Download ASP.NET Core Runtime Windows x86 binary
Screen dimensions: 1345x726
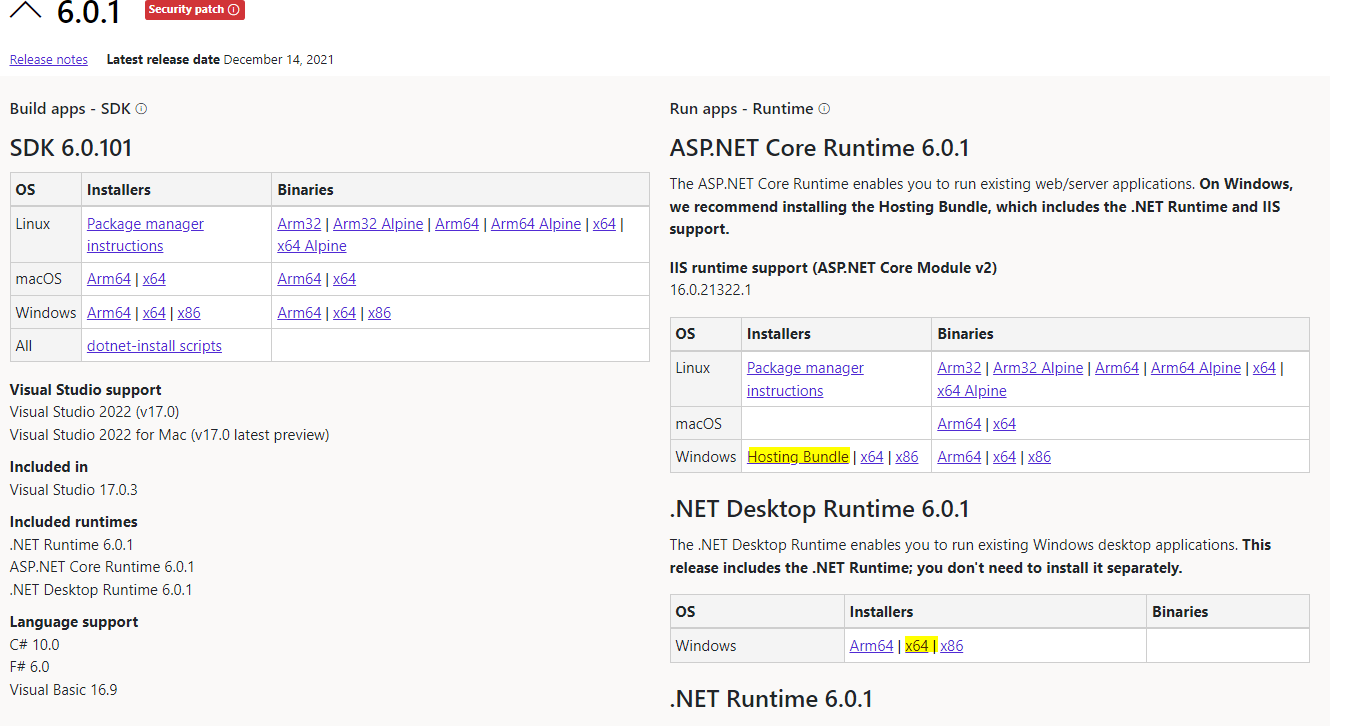coord(1039,457)
